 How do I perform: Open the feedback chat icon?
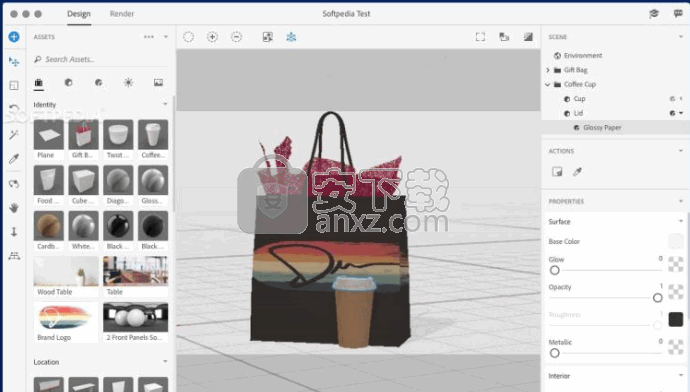[x=678, y=14]
